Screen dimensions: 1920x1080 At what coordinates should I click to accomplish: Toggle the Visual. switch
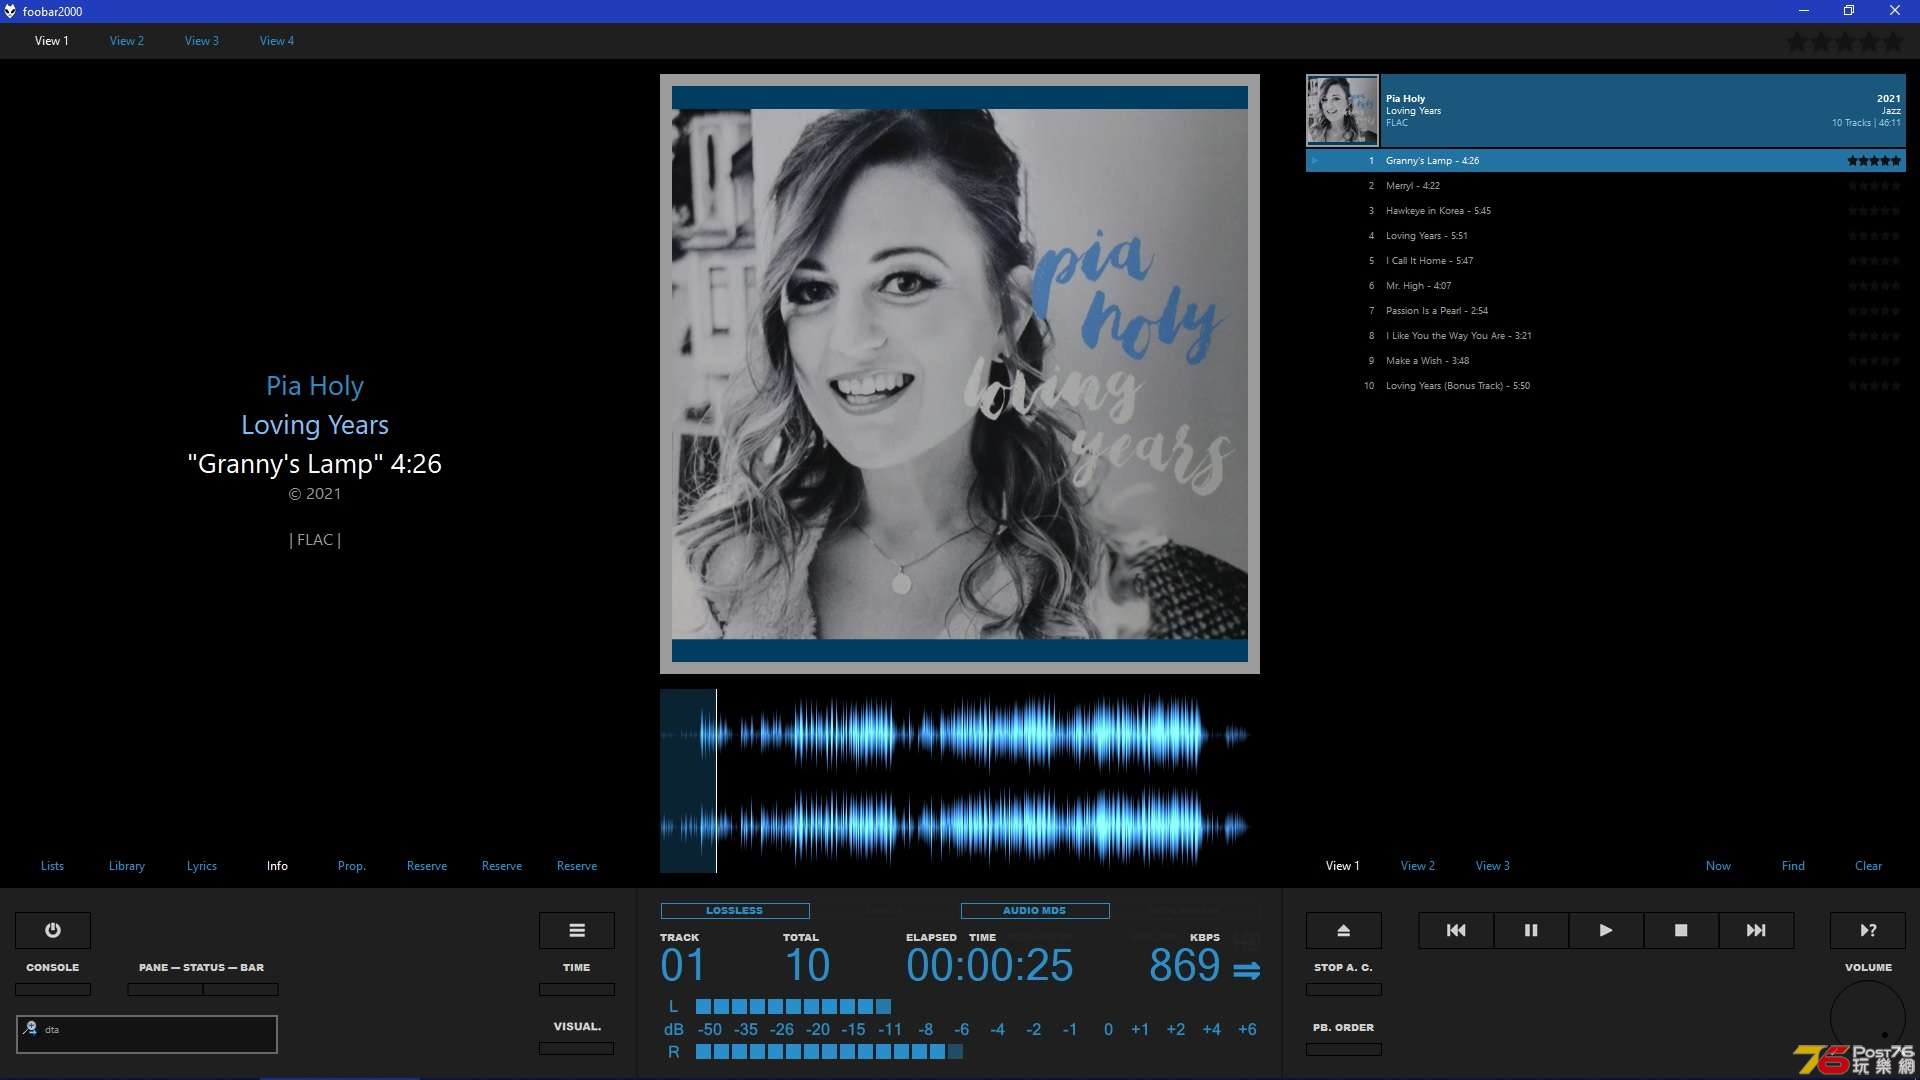[577, 1048]
